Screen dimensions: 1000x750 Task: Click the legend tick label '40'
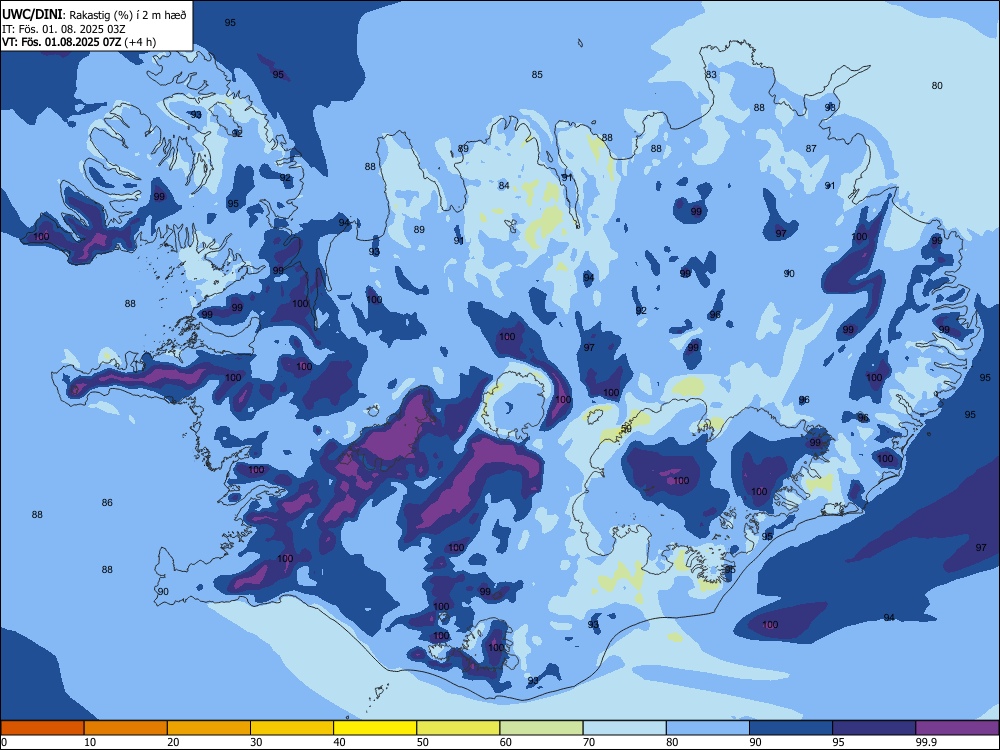[340, 742]
